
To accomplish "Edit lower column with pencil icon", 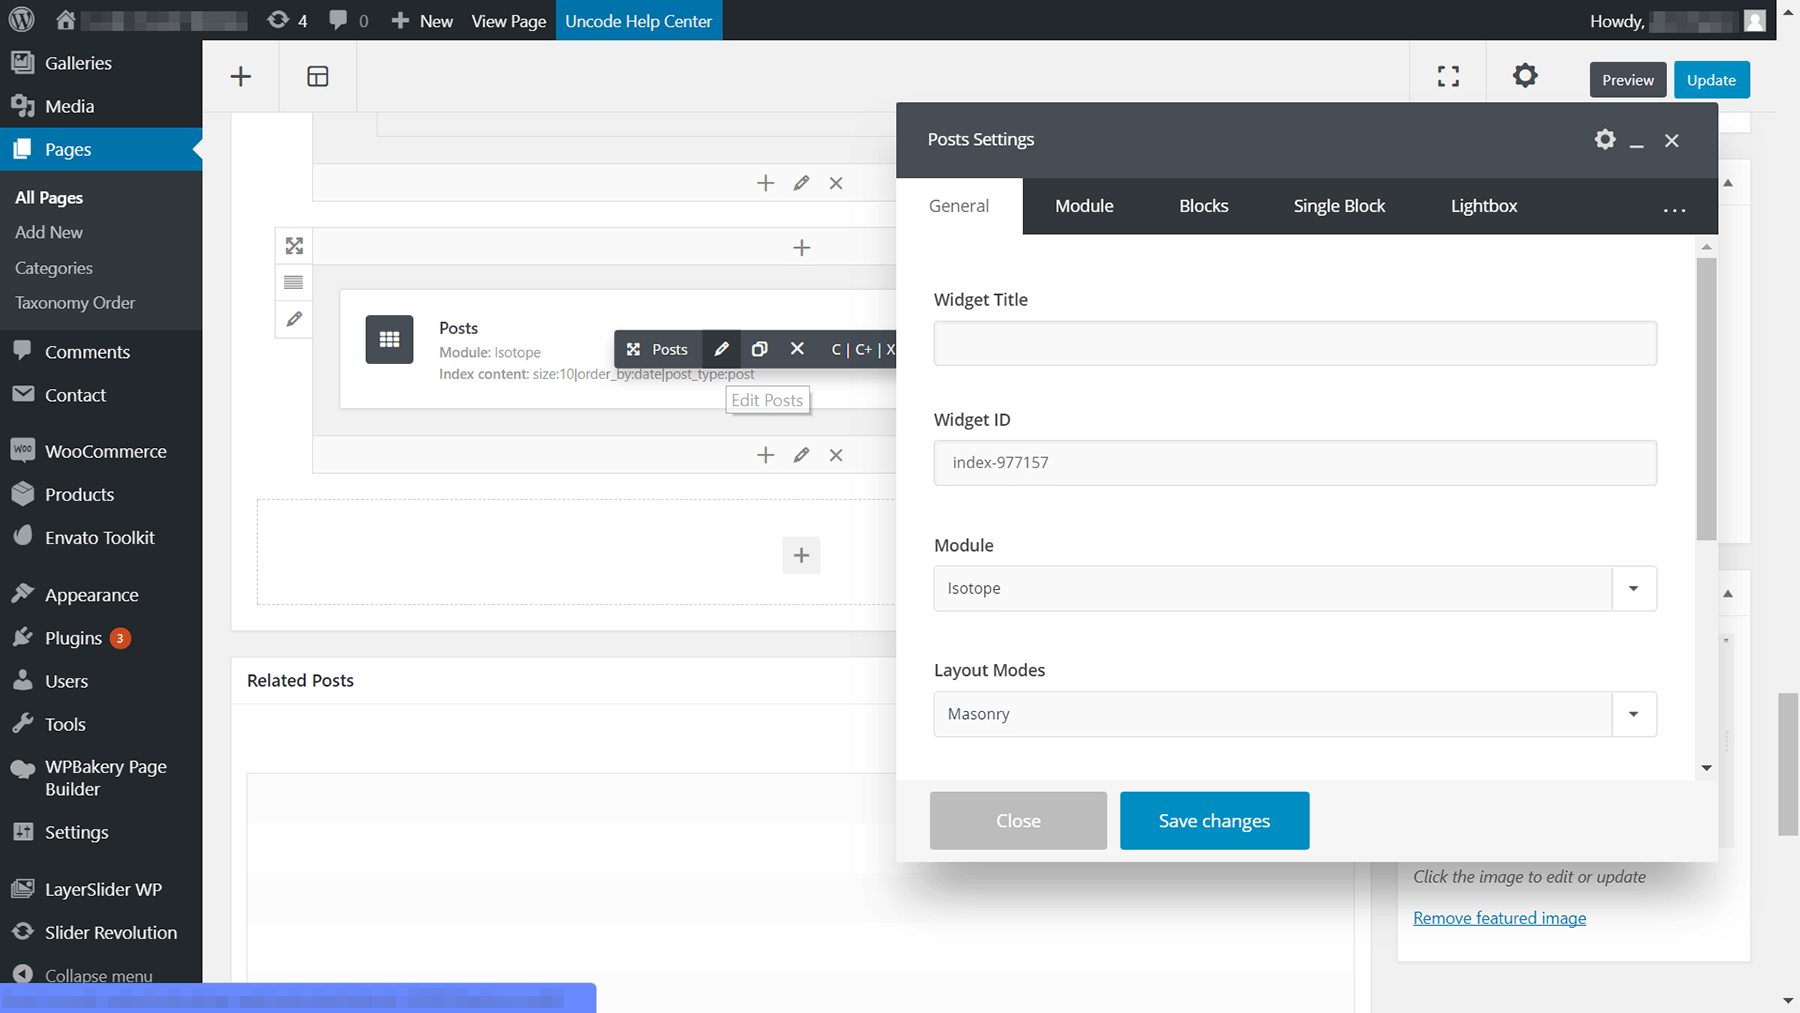I will [x=801, y=455].
